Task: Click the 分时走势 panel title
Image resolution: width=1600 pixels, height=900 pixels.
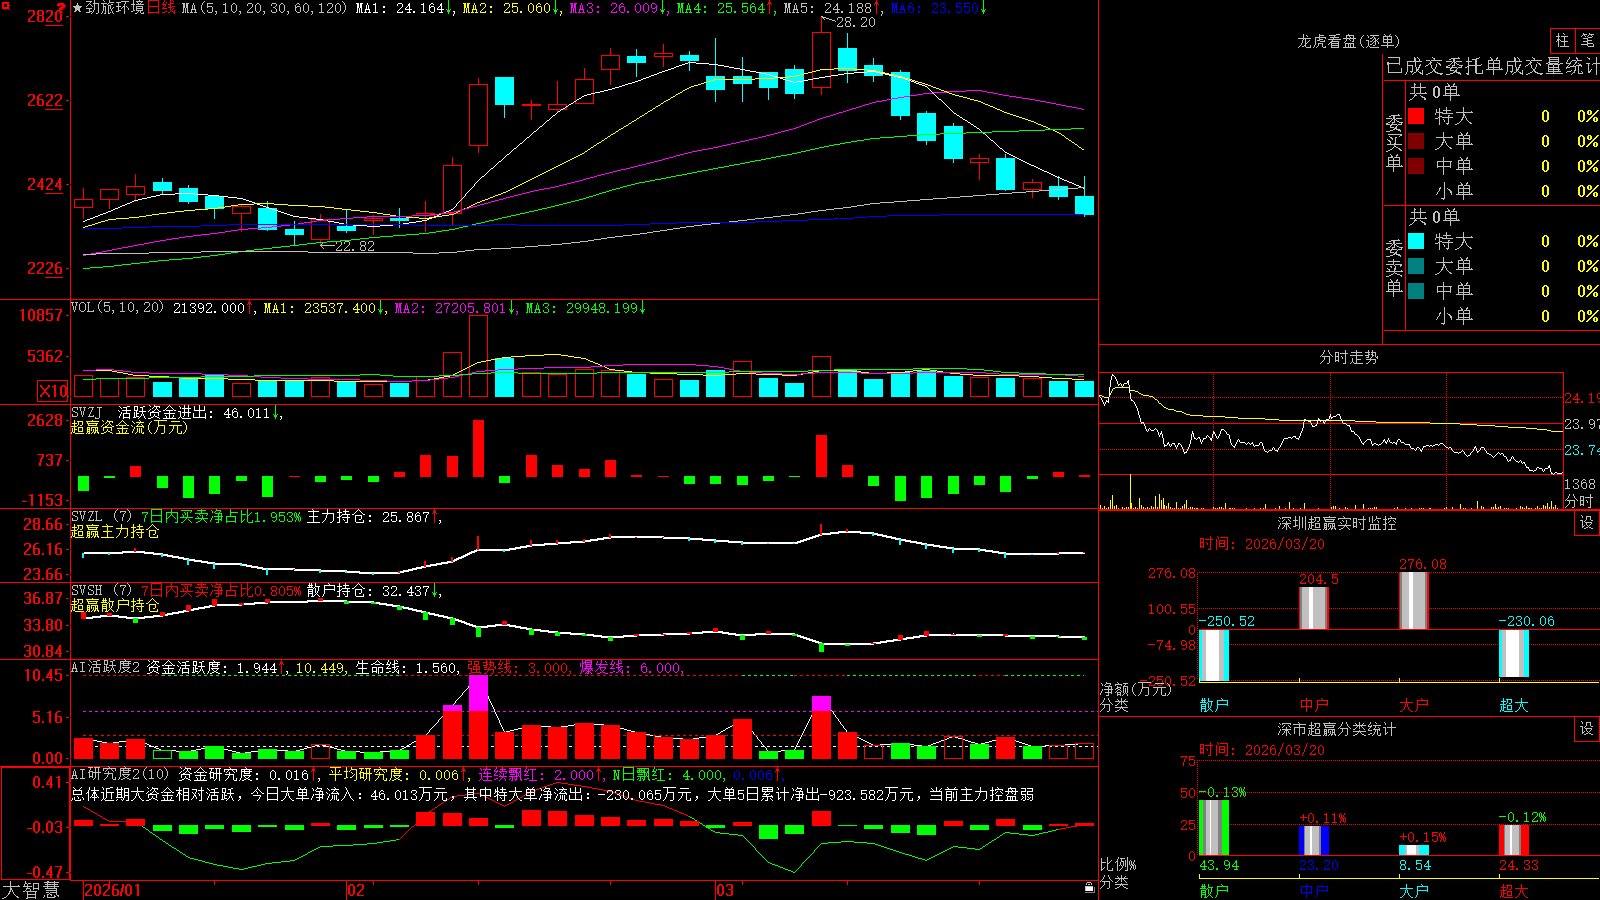Action: (x=1348, y=357)
